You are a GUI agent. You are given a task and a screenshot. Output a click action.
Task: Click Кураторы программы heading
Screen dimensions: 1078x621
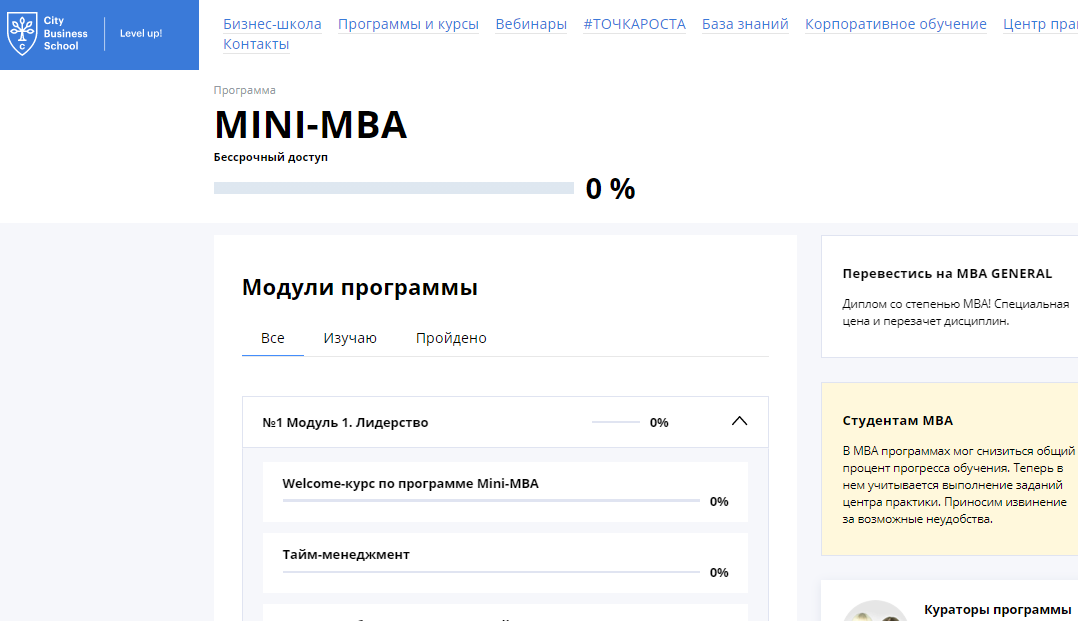(998, 609)
